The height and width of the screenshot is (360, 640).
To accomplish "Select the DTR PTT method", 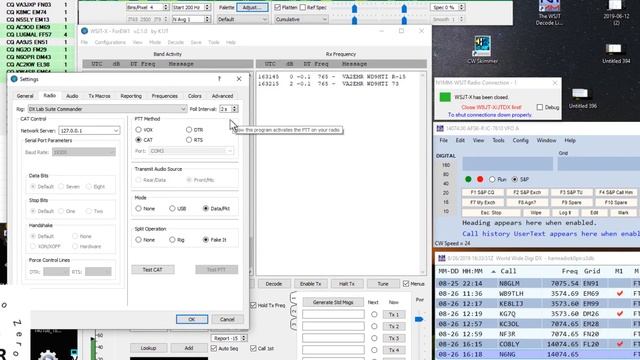I will 189,129.
